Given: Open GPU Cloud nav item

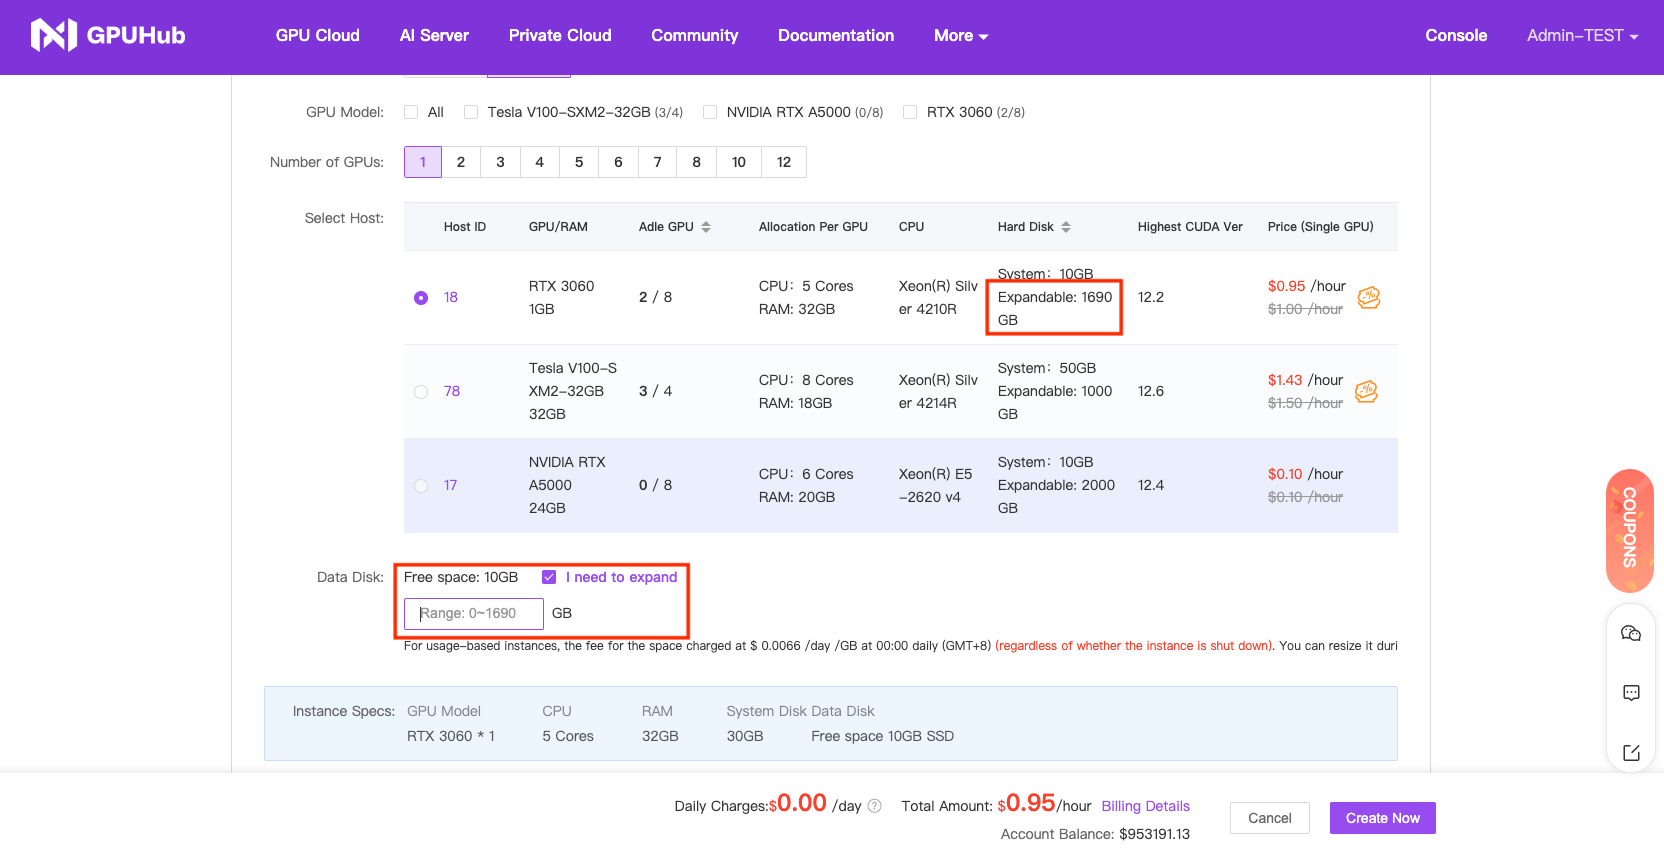Looking at the screenshot, I should [318, 36].
